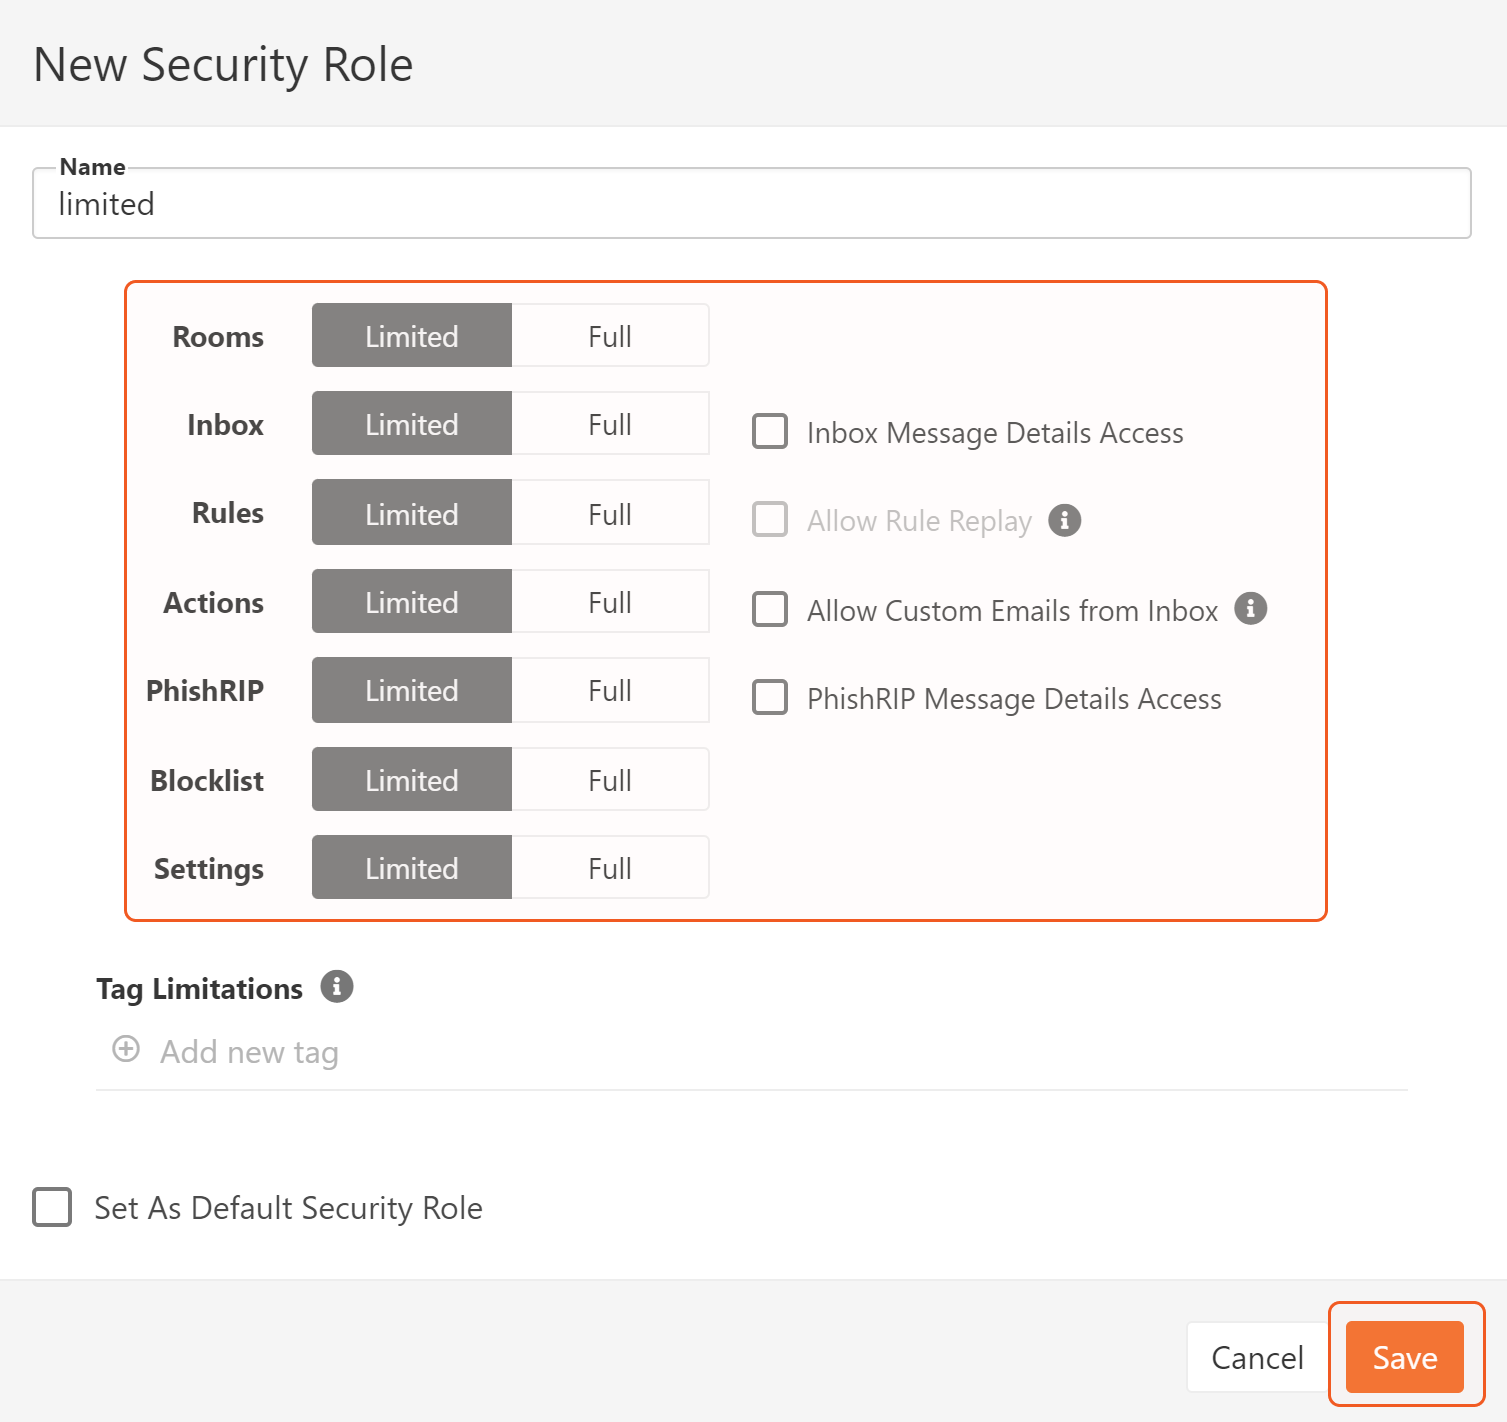Enable Inbox Message Details Access checkbox
The width and height of the screenshot is (1507, 1422).
coord(770,432)
